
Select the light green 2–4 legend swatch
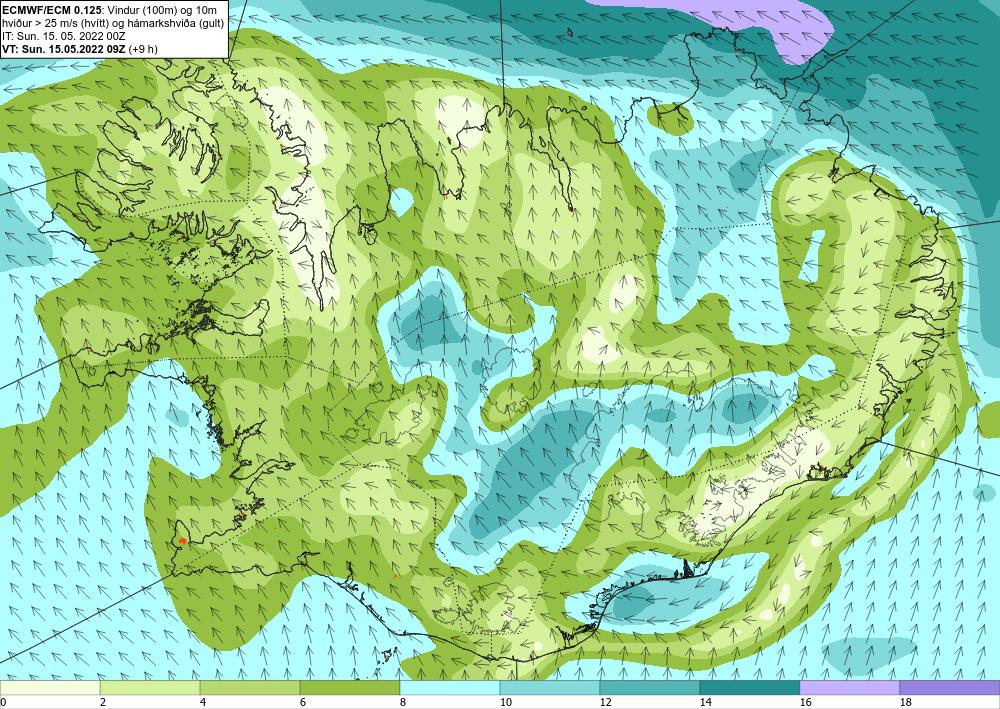(x=150, y=688)
